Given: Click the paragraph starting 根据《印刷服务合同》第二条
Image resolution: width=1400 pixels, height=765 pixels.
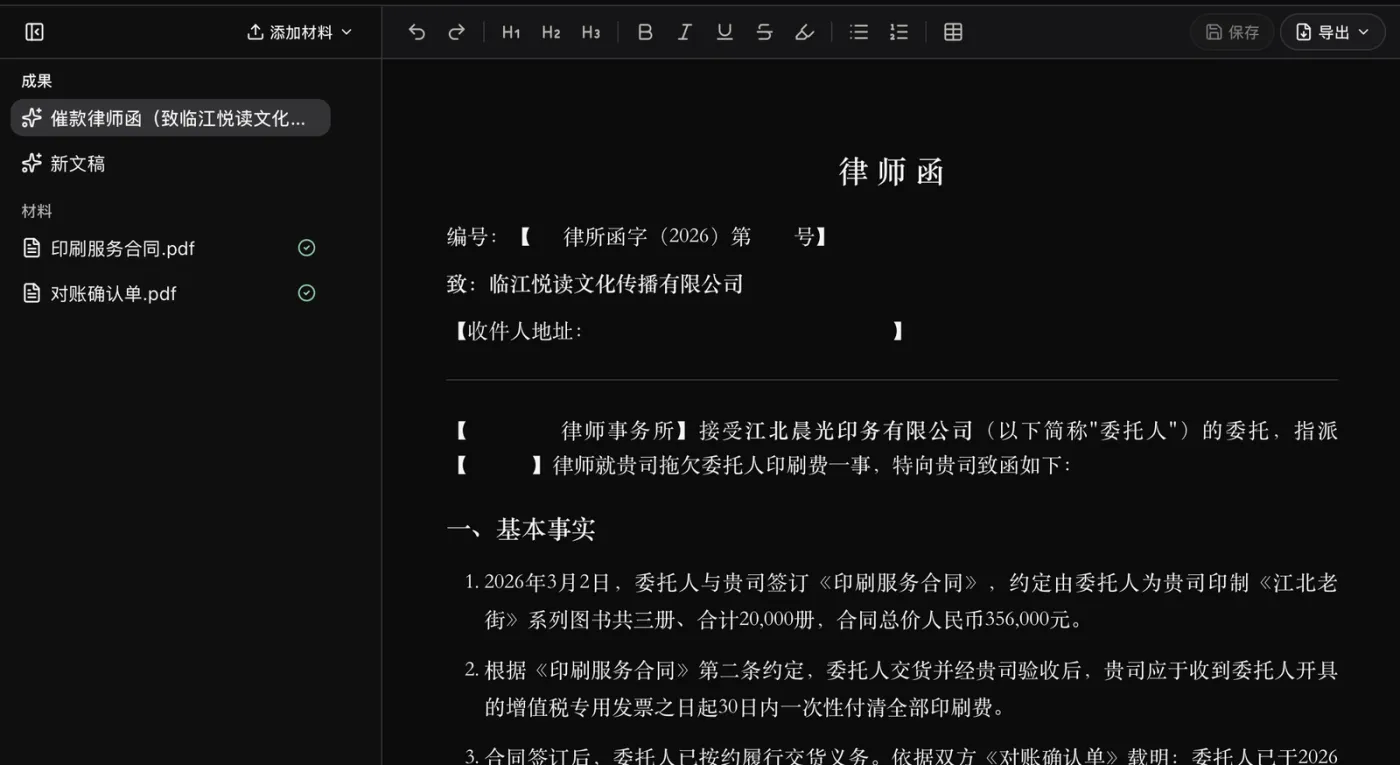Looking at the screenshot, I should (910, 689).
